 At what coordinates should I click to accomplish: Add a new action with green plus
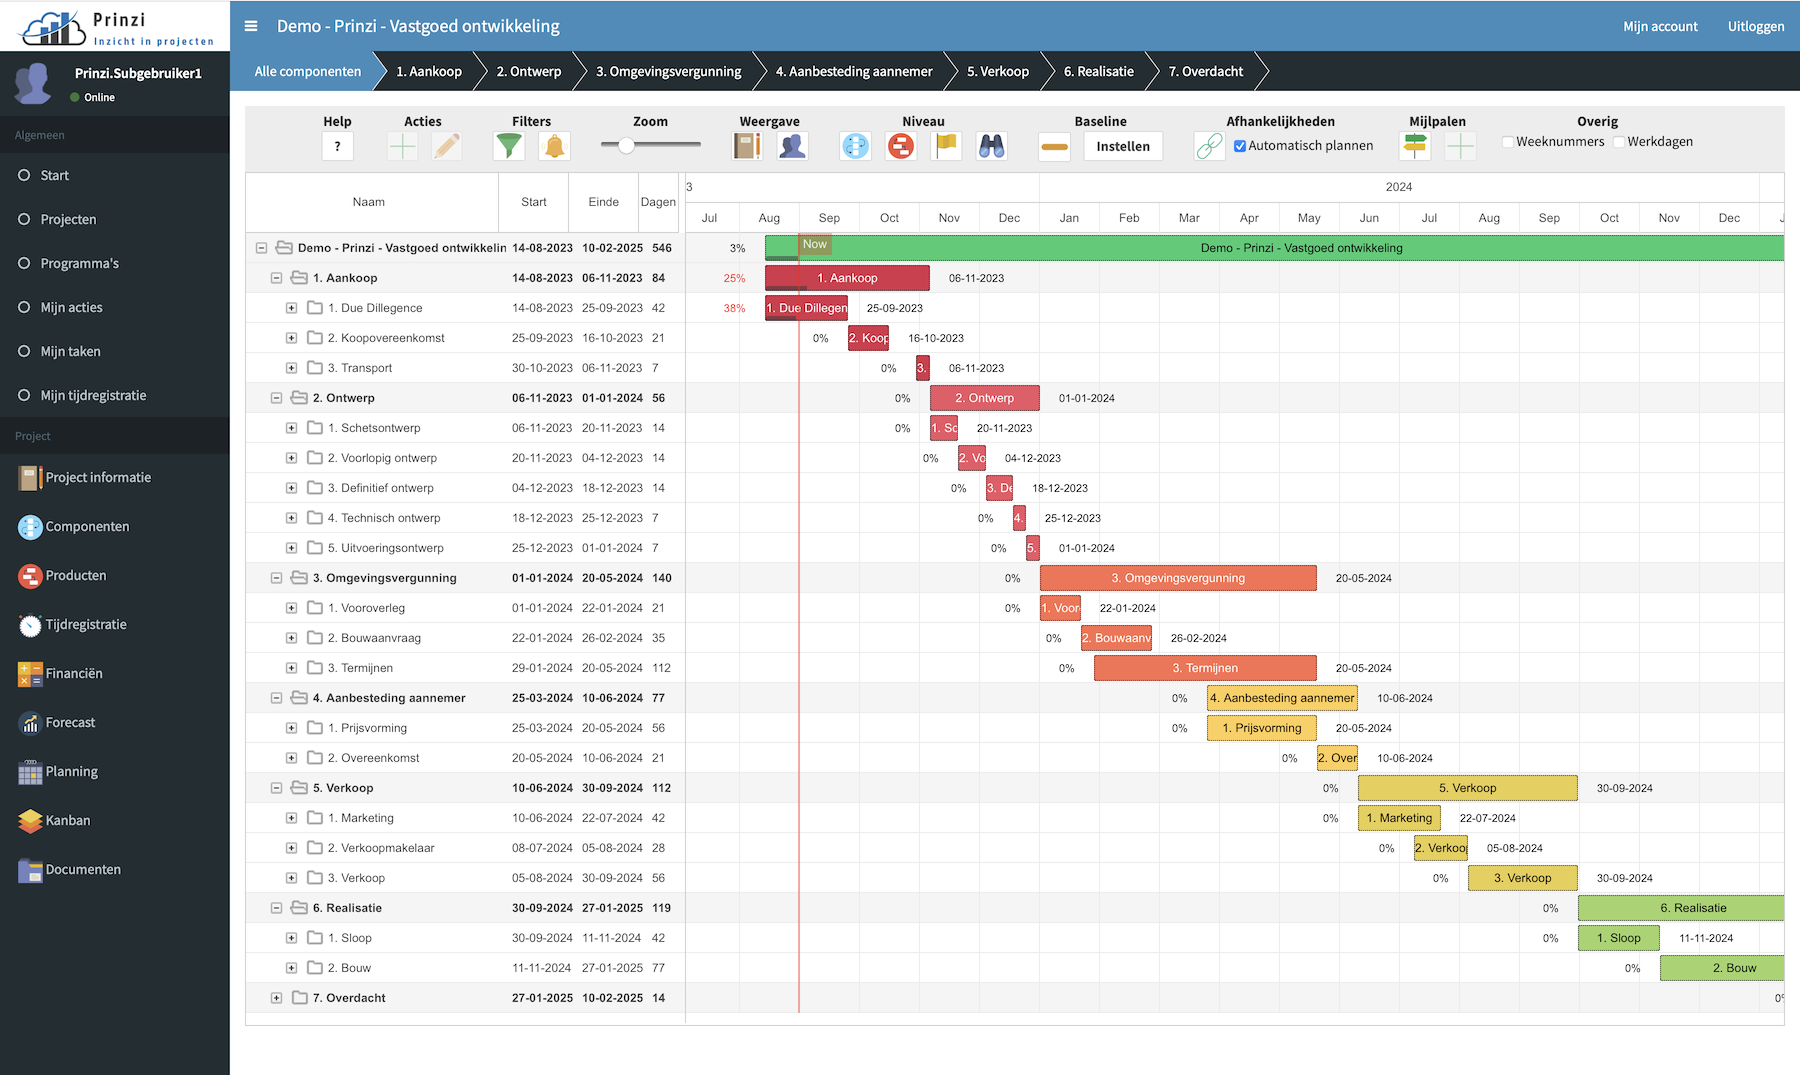click(x=402, y=146)
